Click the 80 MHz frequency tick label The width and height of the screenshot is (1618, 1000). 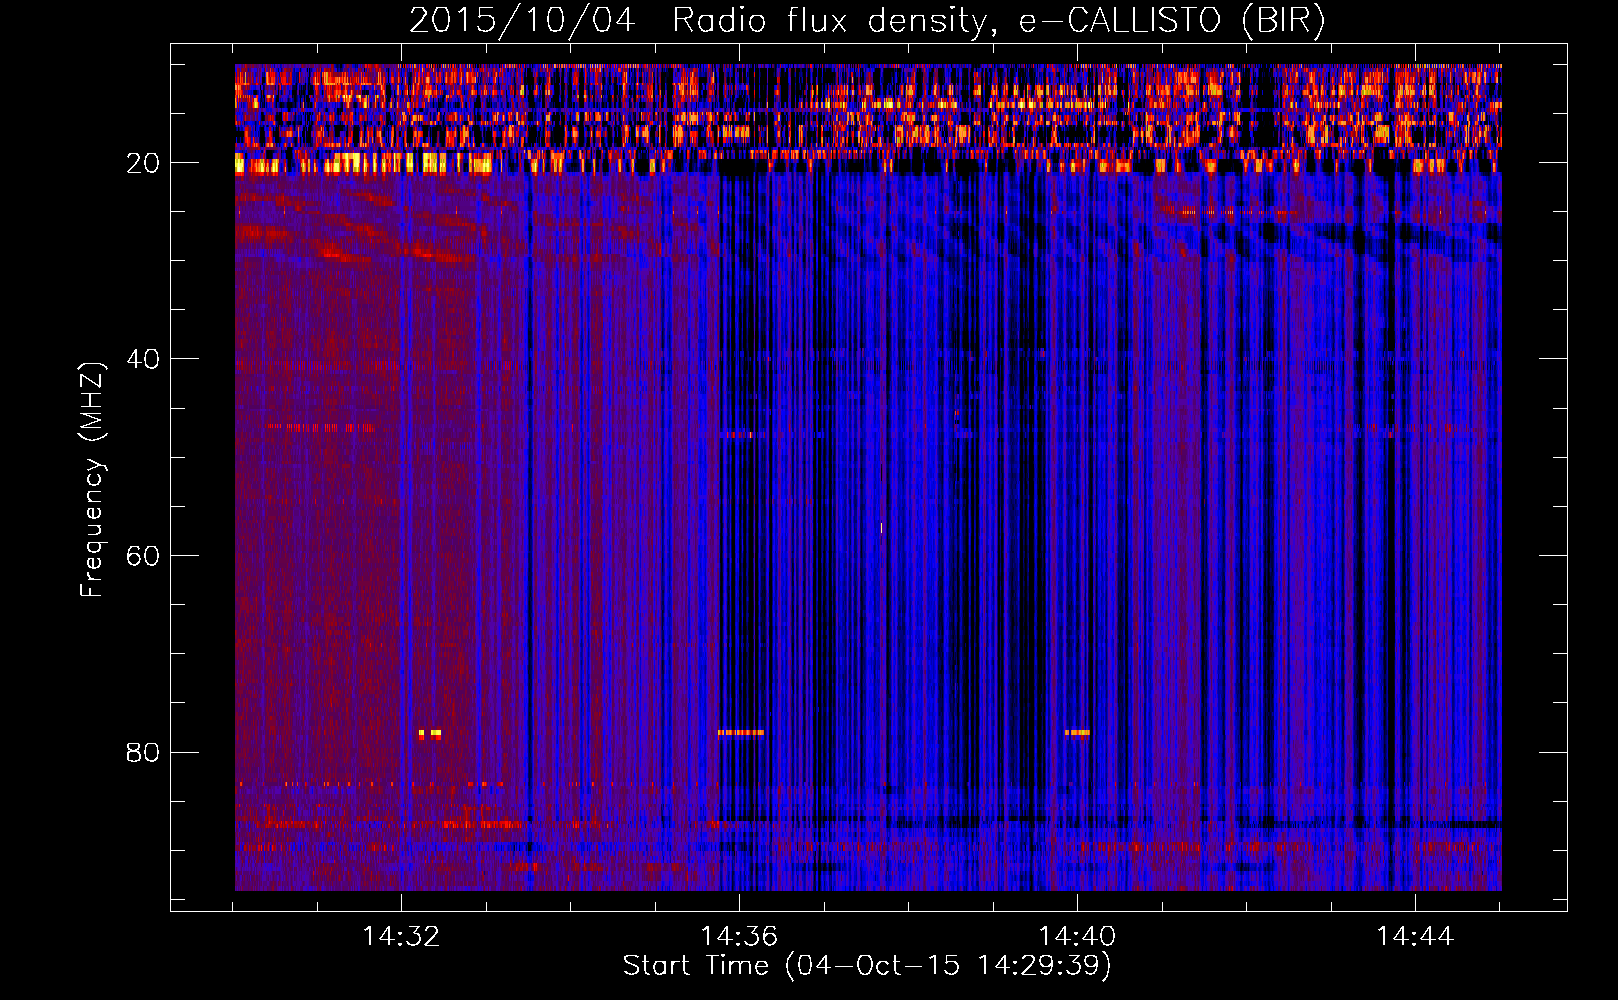click(x=143, y=752)
